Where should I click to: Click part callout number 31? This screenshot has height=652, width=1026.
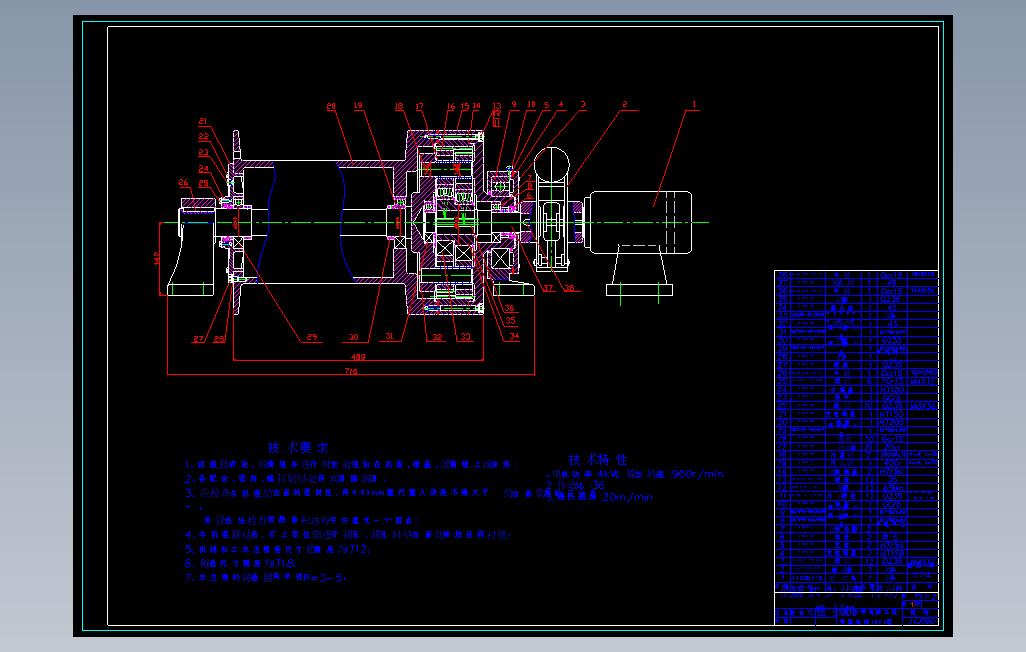[389, 336]
